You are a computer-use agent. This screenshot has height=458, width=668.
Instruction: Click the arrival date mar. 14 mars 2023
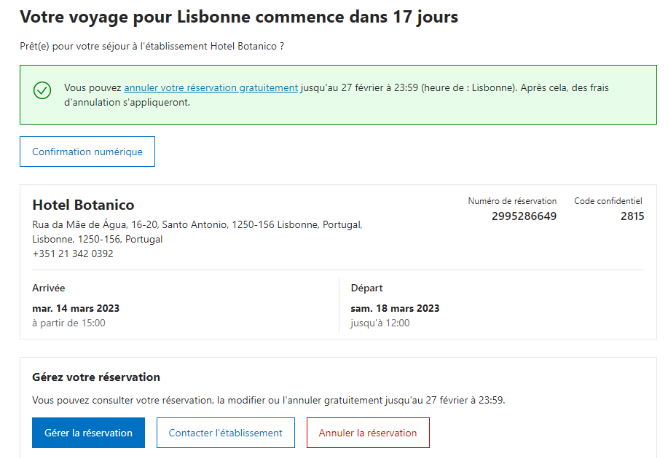[76, 308]
